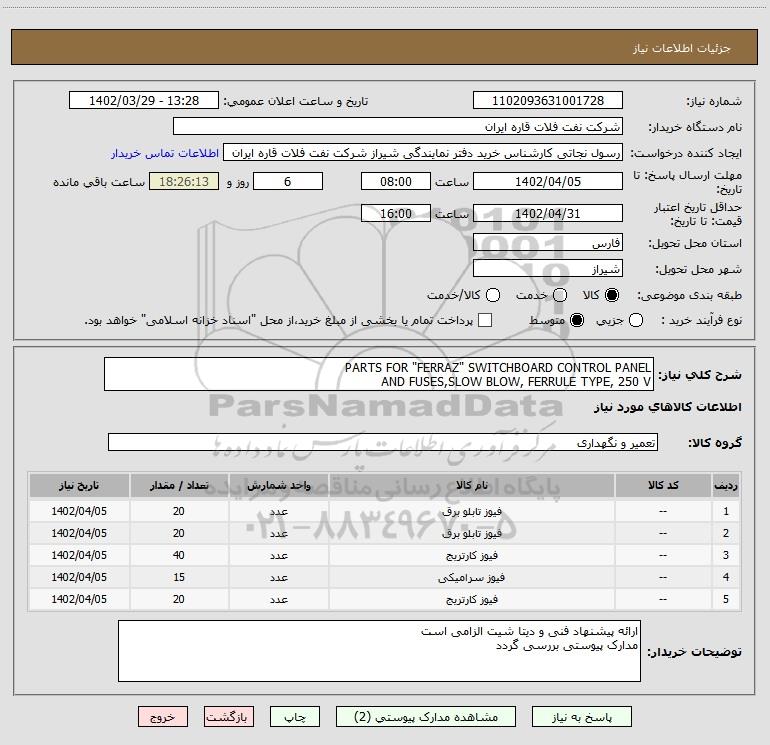This screenshot has height=745, width=770.
Task: Click the request creator field رسول نجاتی
Action: click(x=423, y=153)
